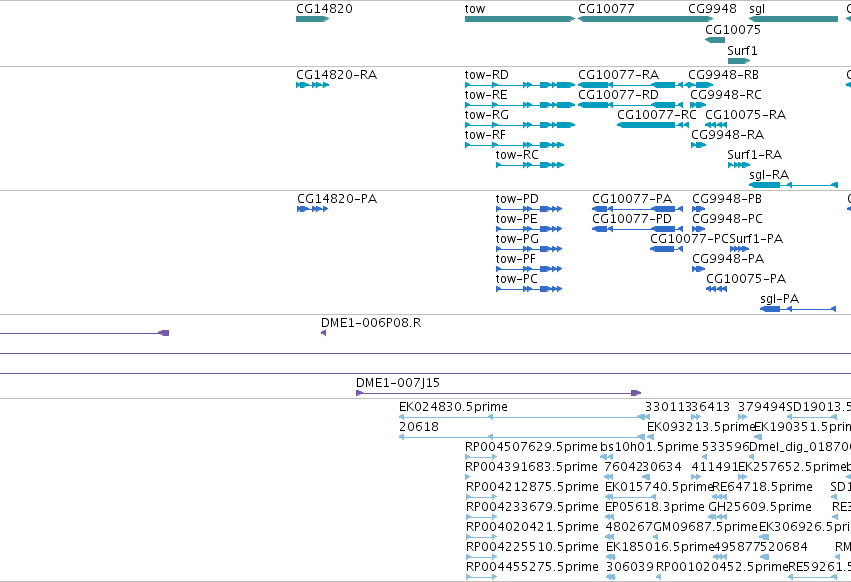Image resolution: width=851 pixels, height=582 pixels.
Task: Click EST RP004225510.5prime
Action: point(481,557)
